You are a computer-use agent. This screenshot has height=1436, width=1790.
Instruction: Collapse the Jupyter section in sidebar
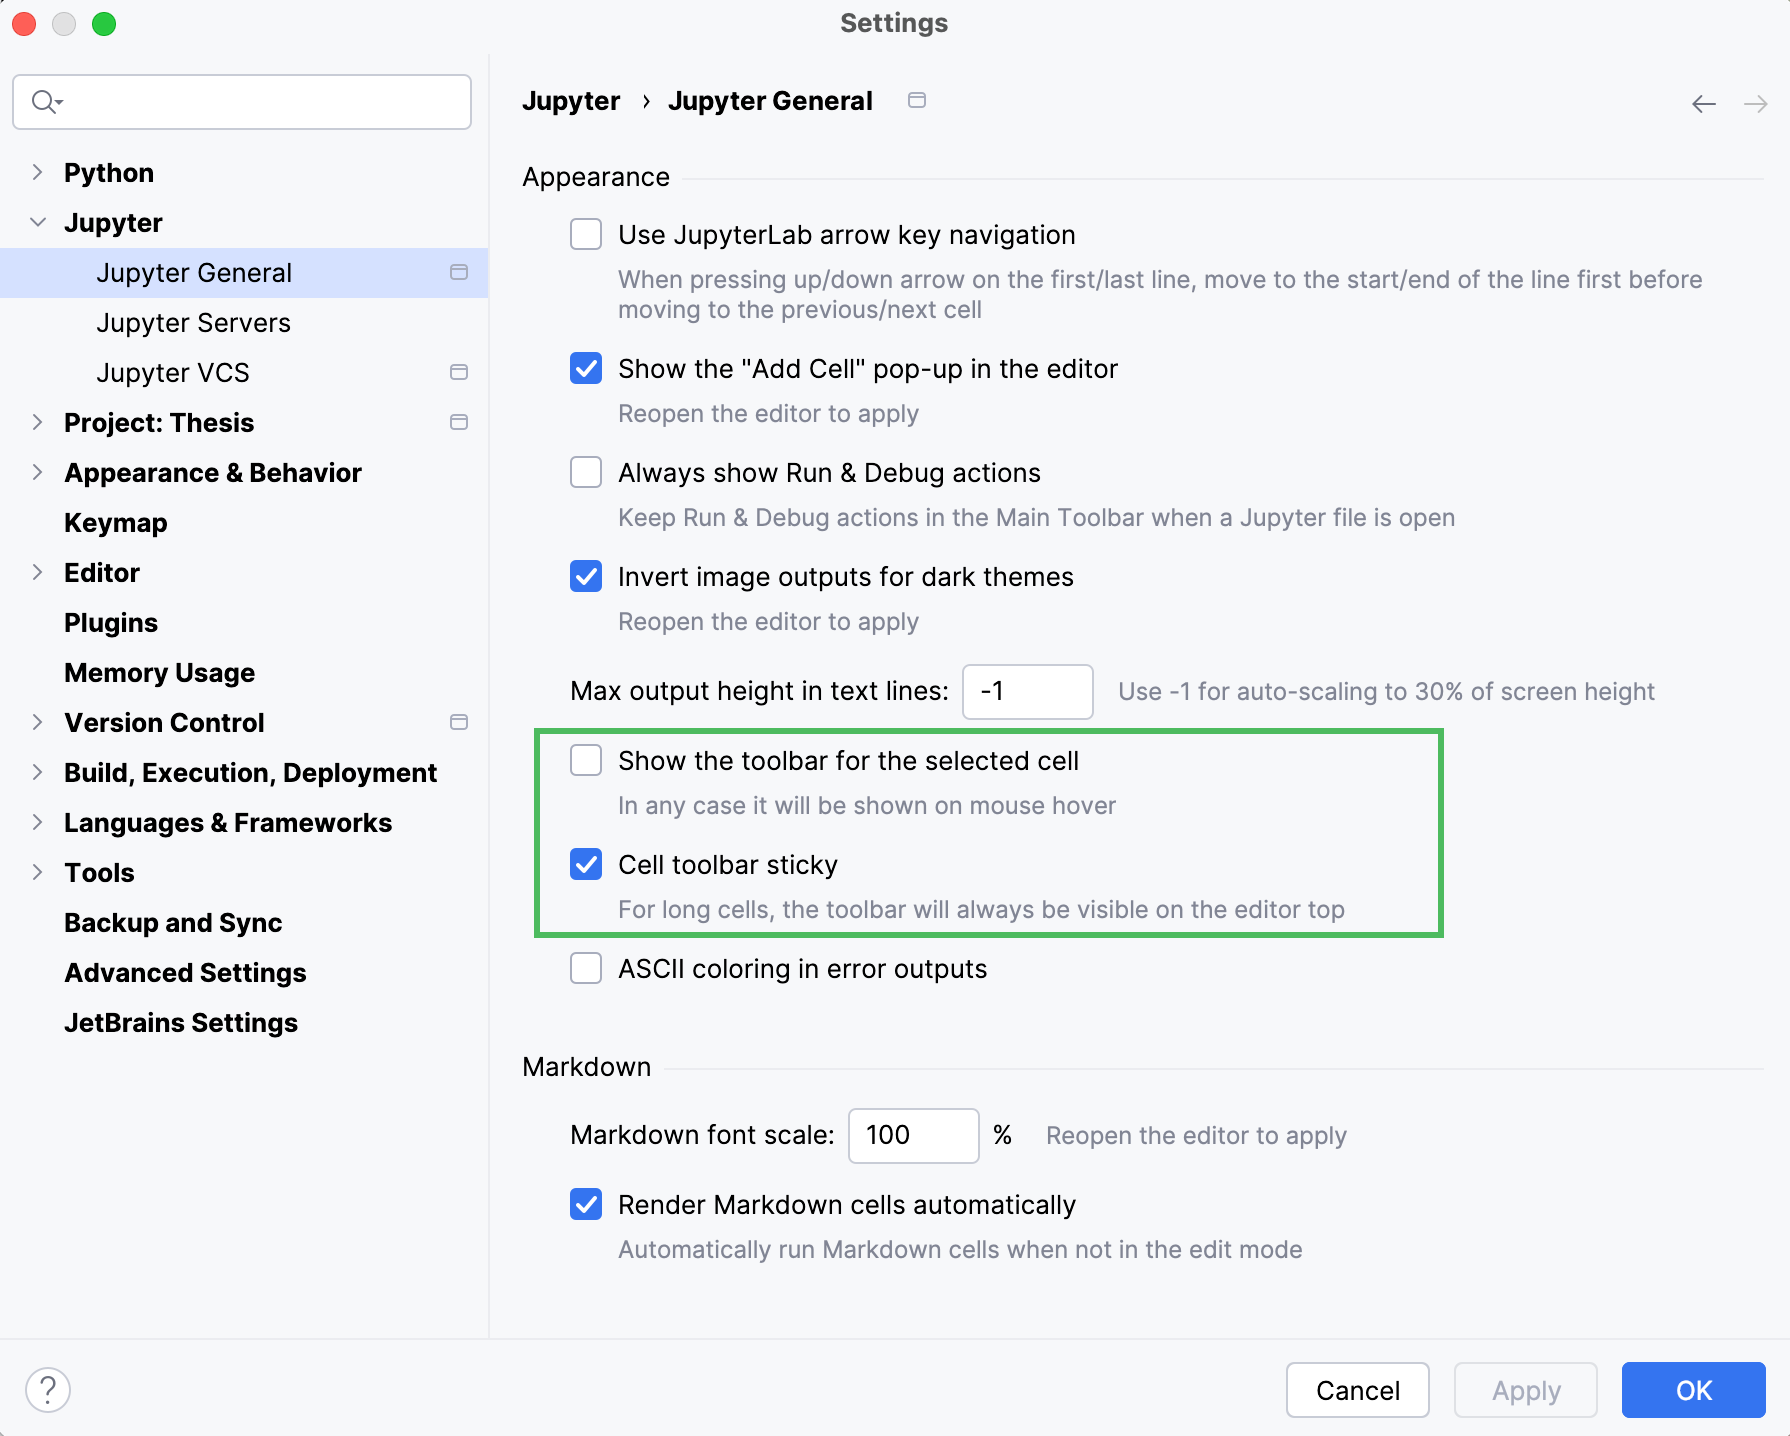(x=37, y=222)
